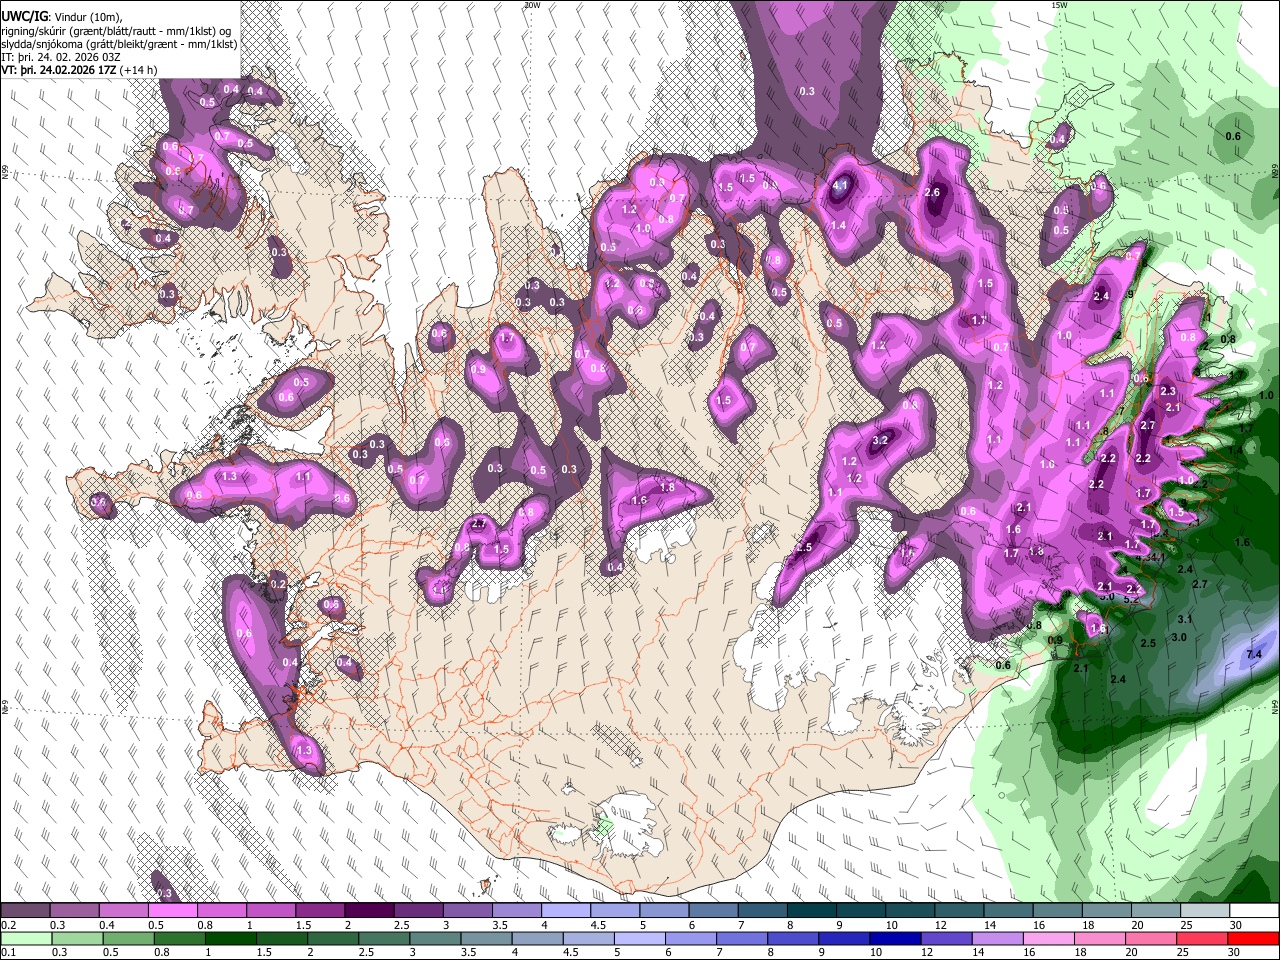Click the 3.1 rain value offshore
1280x960 pixels.
pyautogui.click(x=1185, y=620)
